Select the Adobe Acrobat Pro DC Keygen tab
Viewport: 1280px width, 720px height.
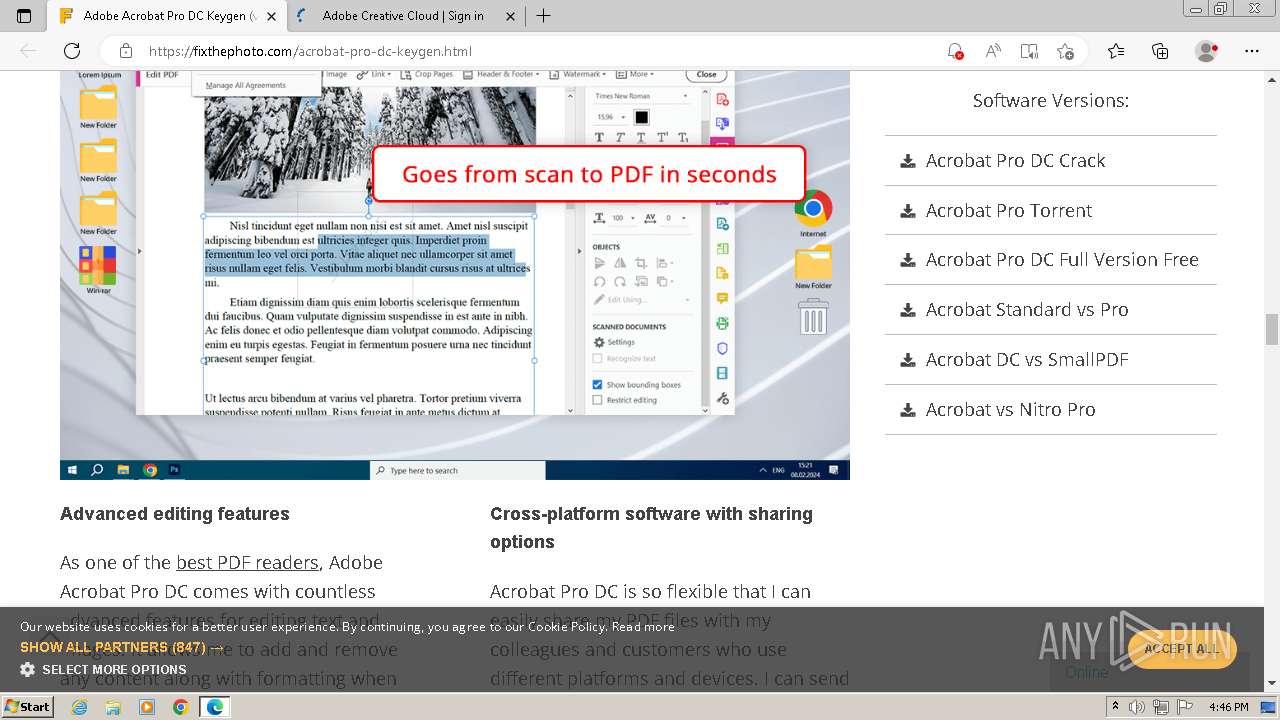(x=168, y=16)
